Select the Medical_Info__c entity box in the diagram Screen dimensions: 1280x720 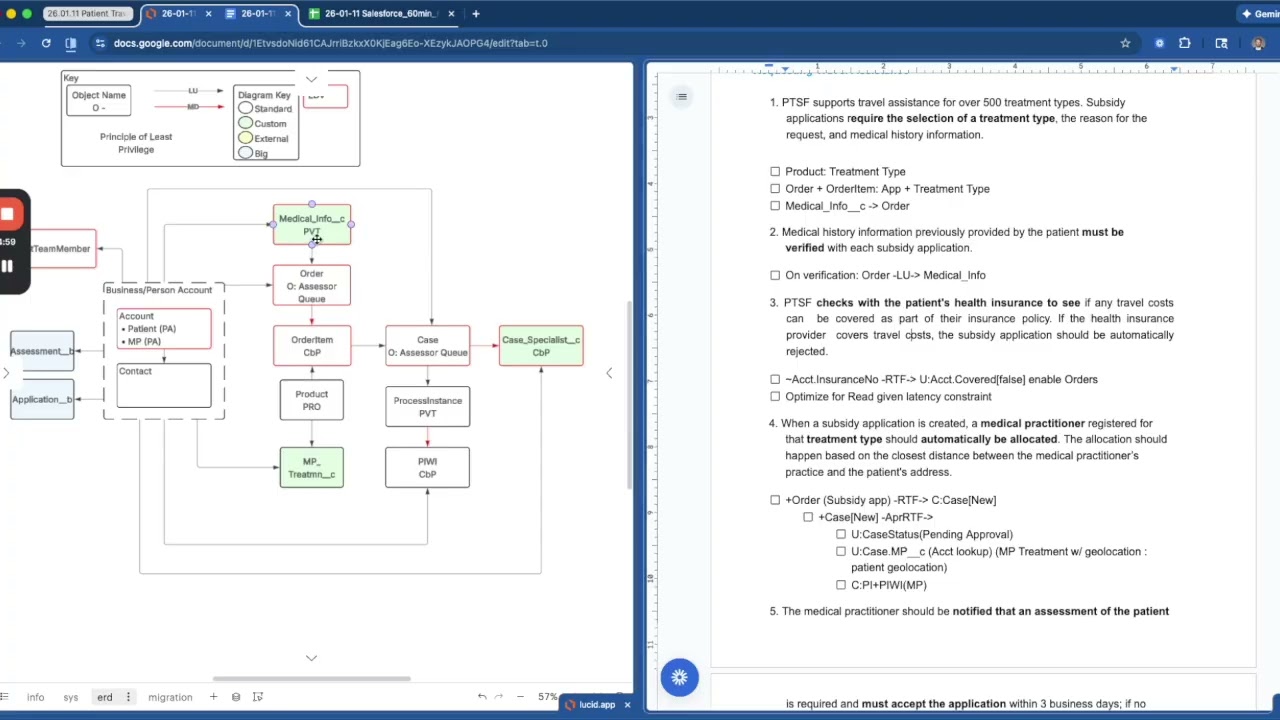312,225
